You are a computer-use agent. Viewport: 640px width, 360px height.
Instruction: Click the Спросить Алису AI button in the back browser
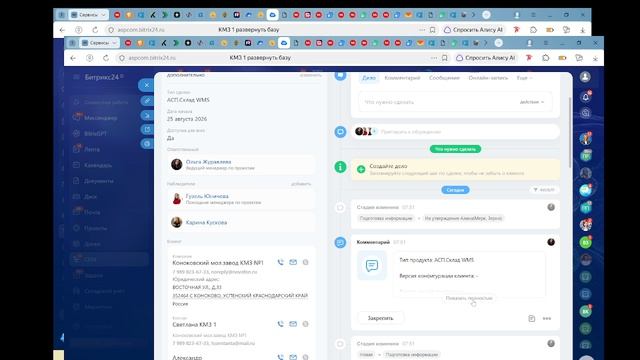(x=473, y=30)
